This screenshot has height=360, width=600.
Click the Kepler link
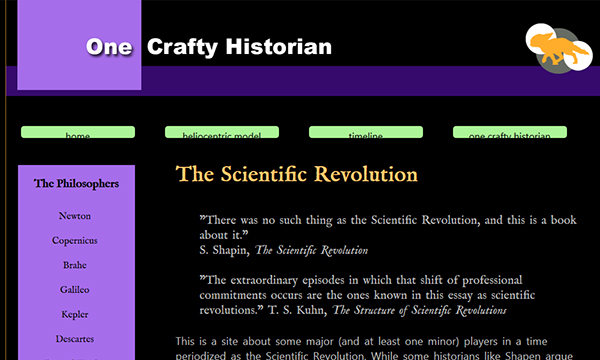pyautogui.click(x=75, y=314)
